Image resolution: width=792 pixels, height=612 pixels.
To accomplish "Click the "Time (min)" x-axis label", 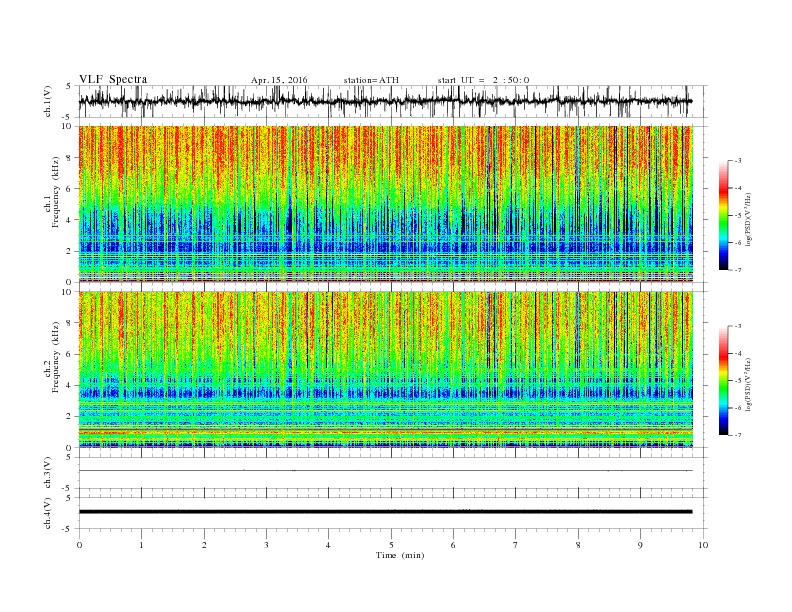I will pos(400,555).
